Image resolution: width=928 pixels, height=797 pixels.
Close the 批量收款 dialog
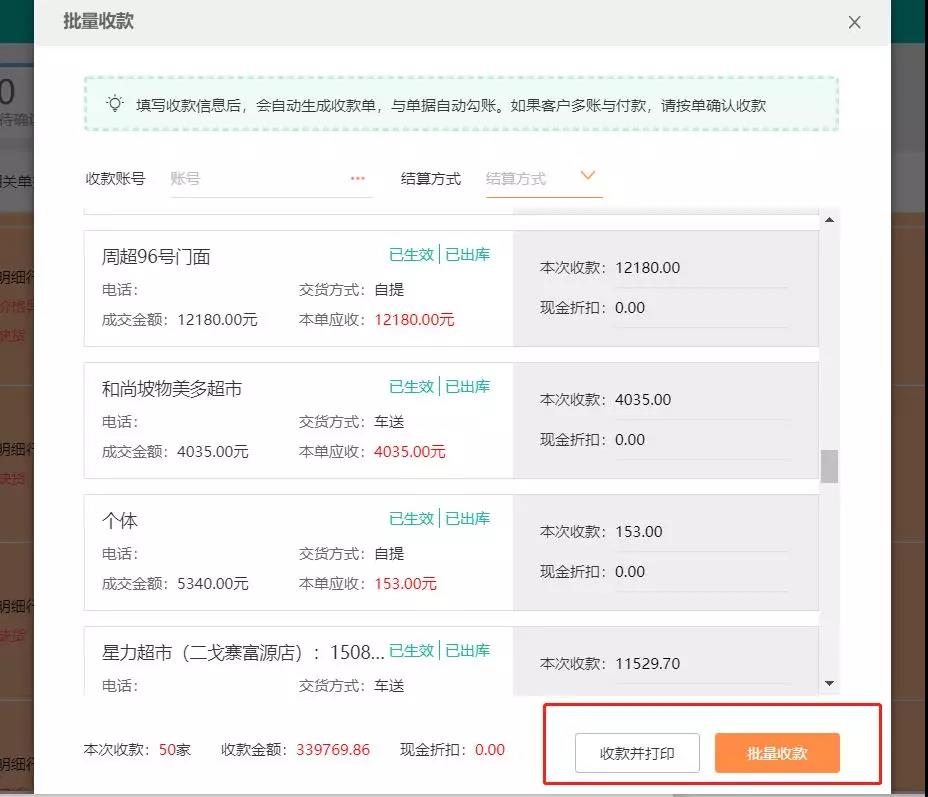point(854,22)
